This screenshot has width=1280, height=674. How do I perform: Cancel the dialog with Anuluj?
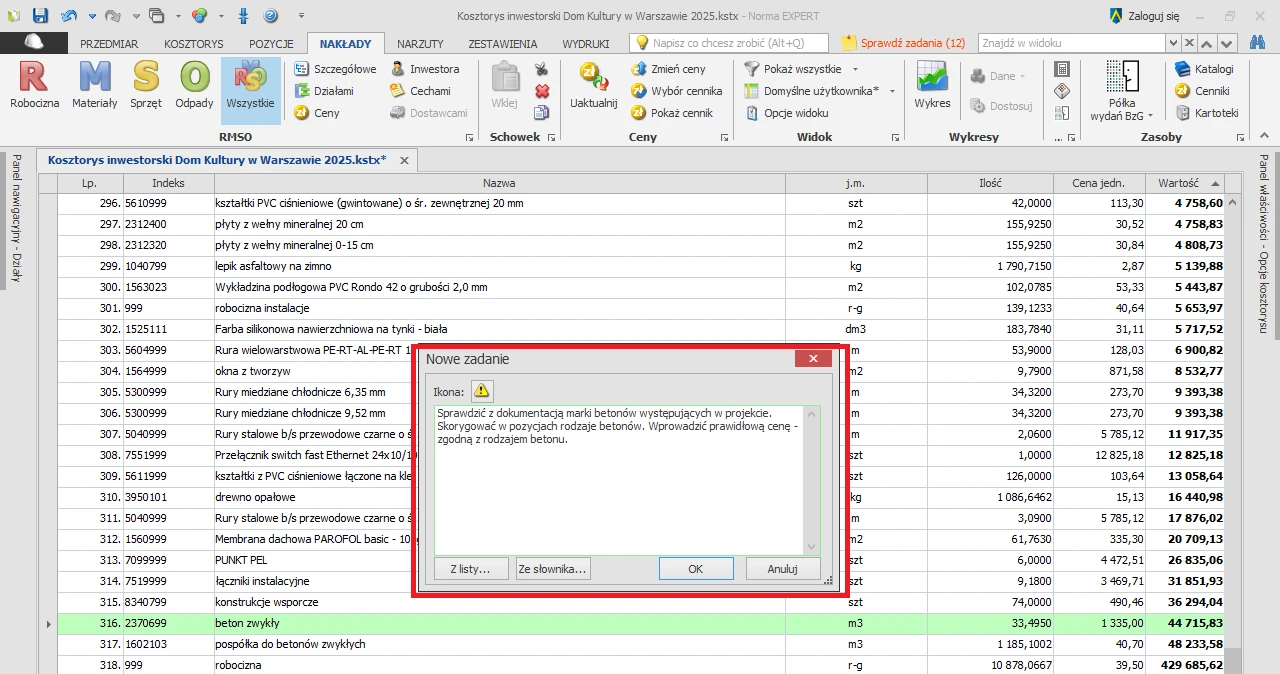tap(782, 569)
